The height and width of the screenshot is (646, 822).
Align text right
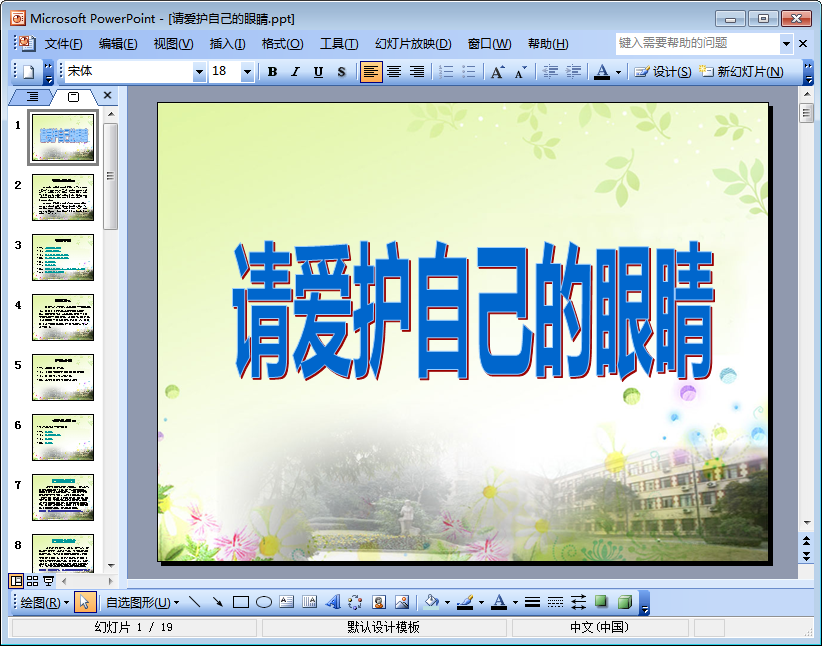click(417, 72)
